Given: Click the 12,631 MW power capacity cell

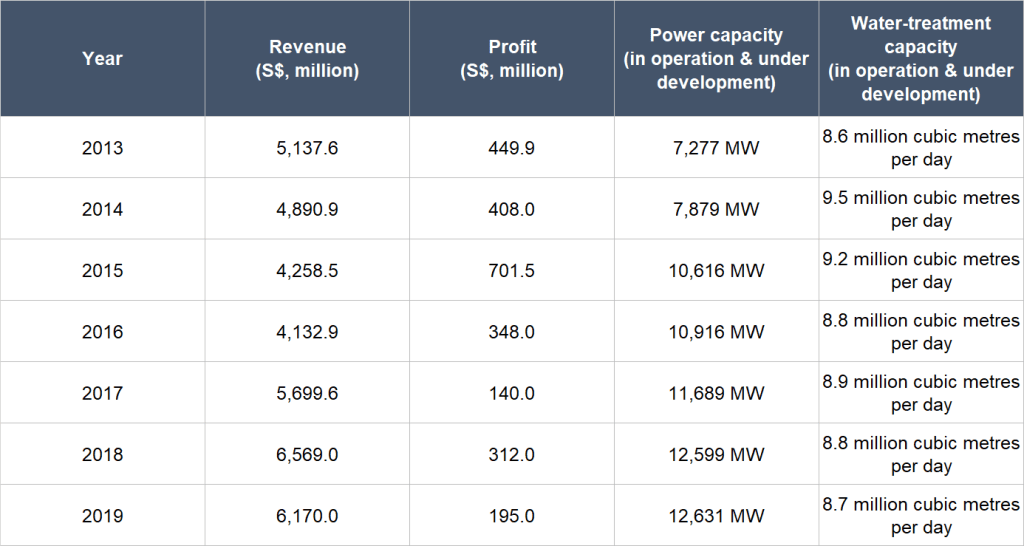Looking at the screenshot, I should [x=716, y=516].
